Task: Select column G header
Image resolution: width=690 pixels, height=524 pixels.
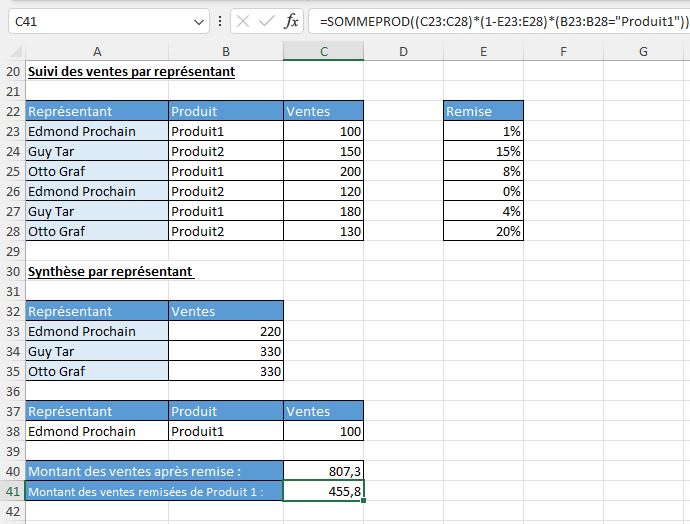Action: 642,51
